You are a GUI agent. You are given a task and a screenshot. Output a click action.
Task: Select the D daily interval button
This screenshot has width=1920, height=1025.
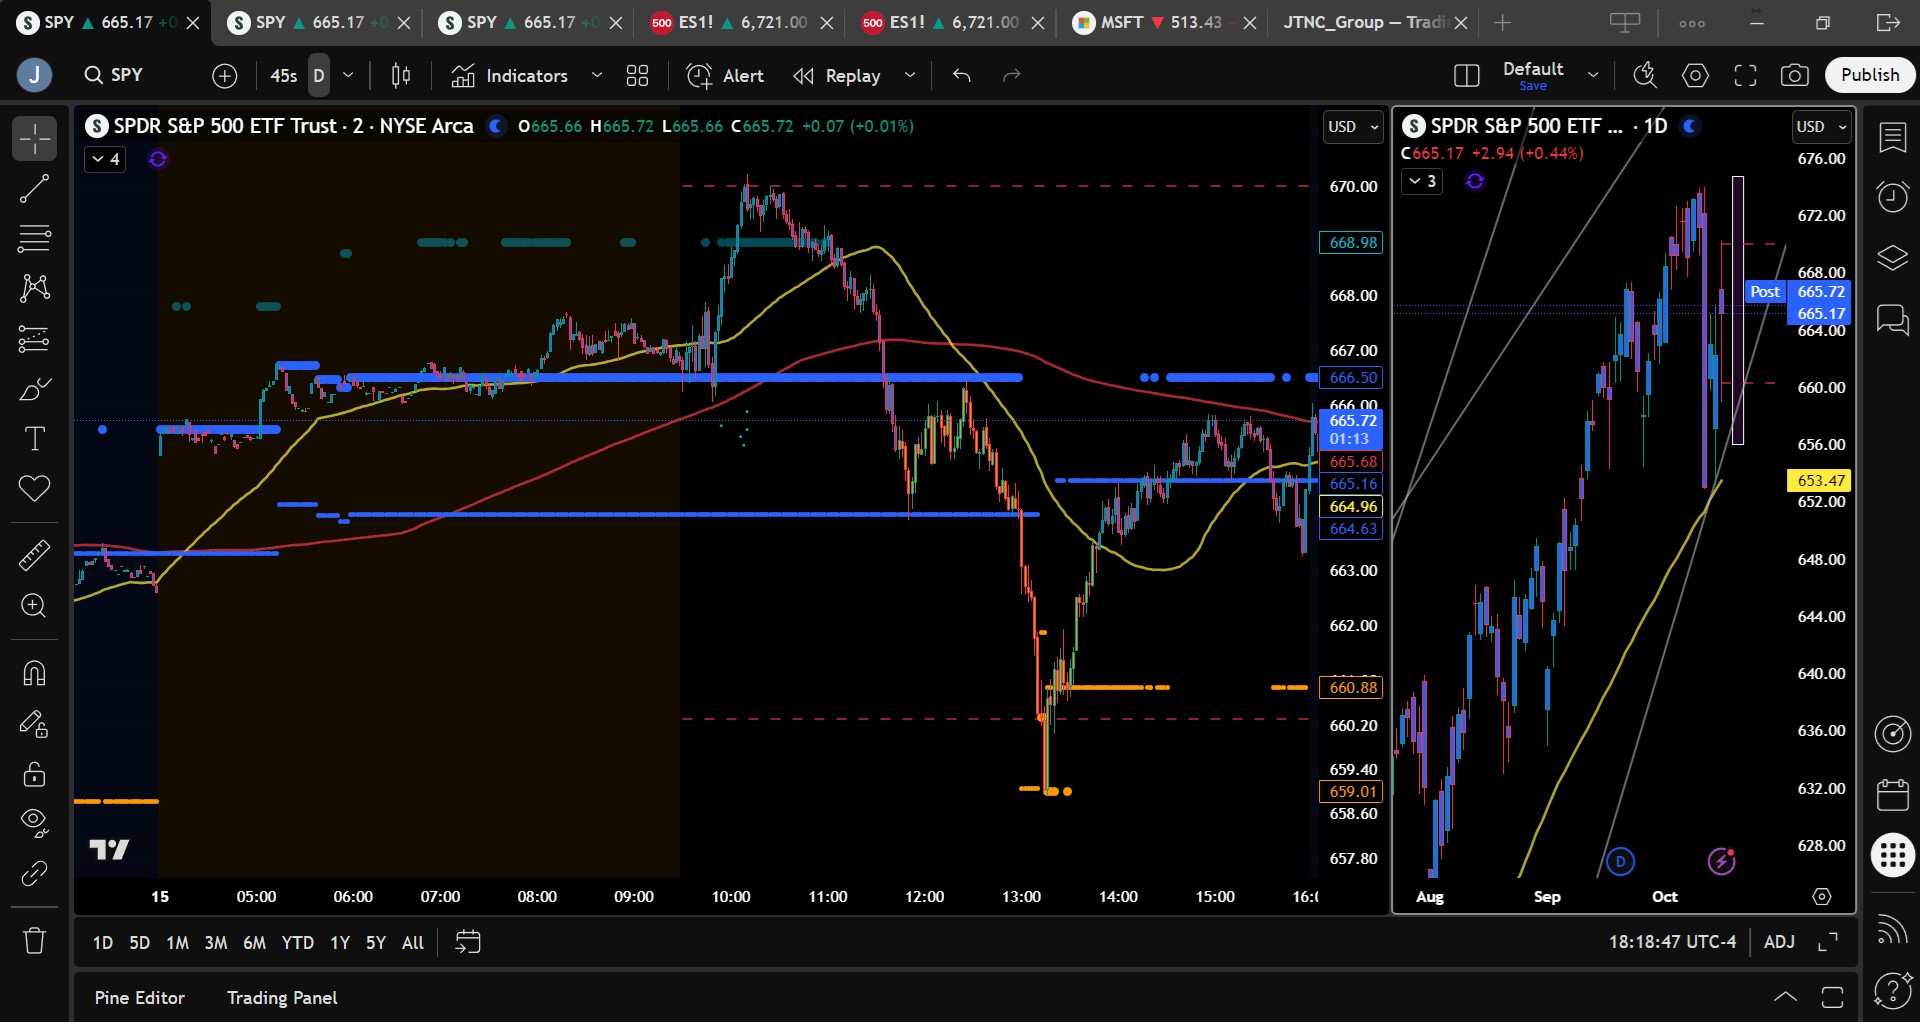pyautogui.click(x=319, y=76)
